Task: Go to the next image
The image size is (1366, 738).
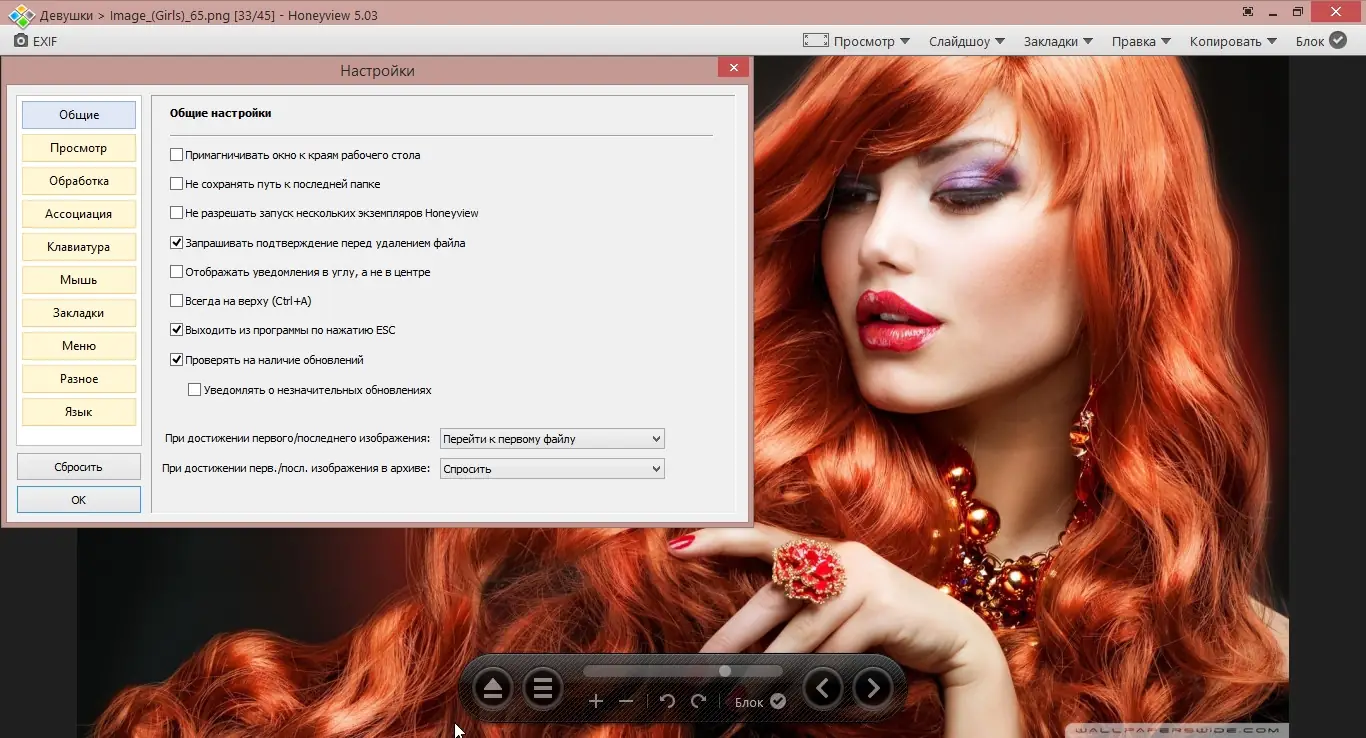Action: point(873,688)
